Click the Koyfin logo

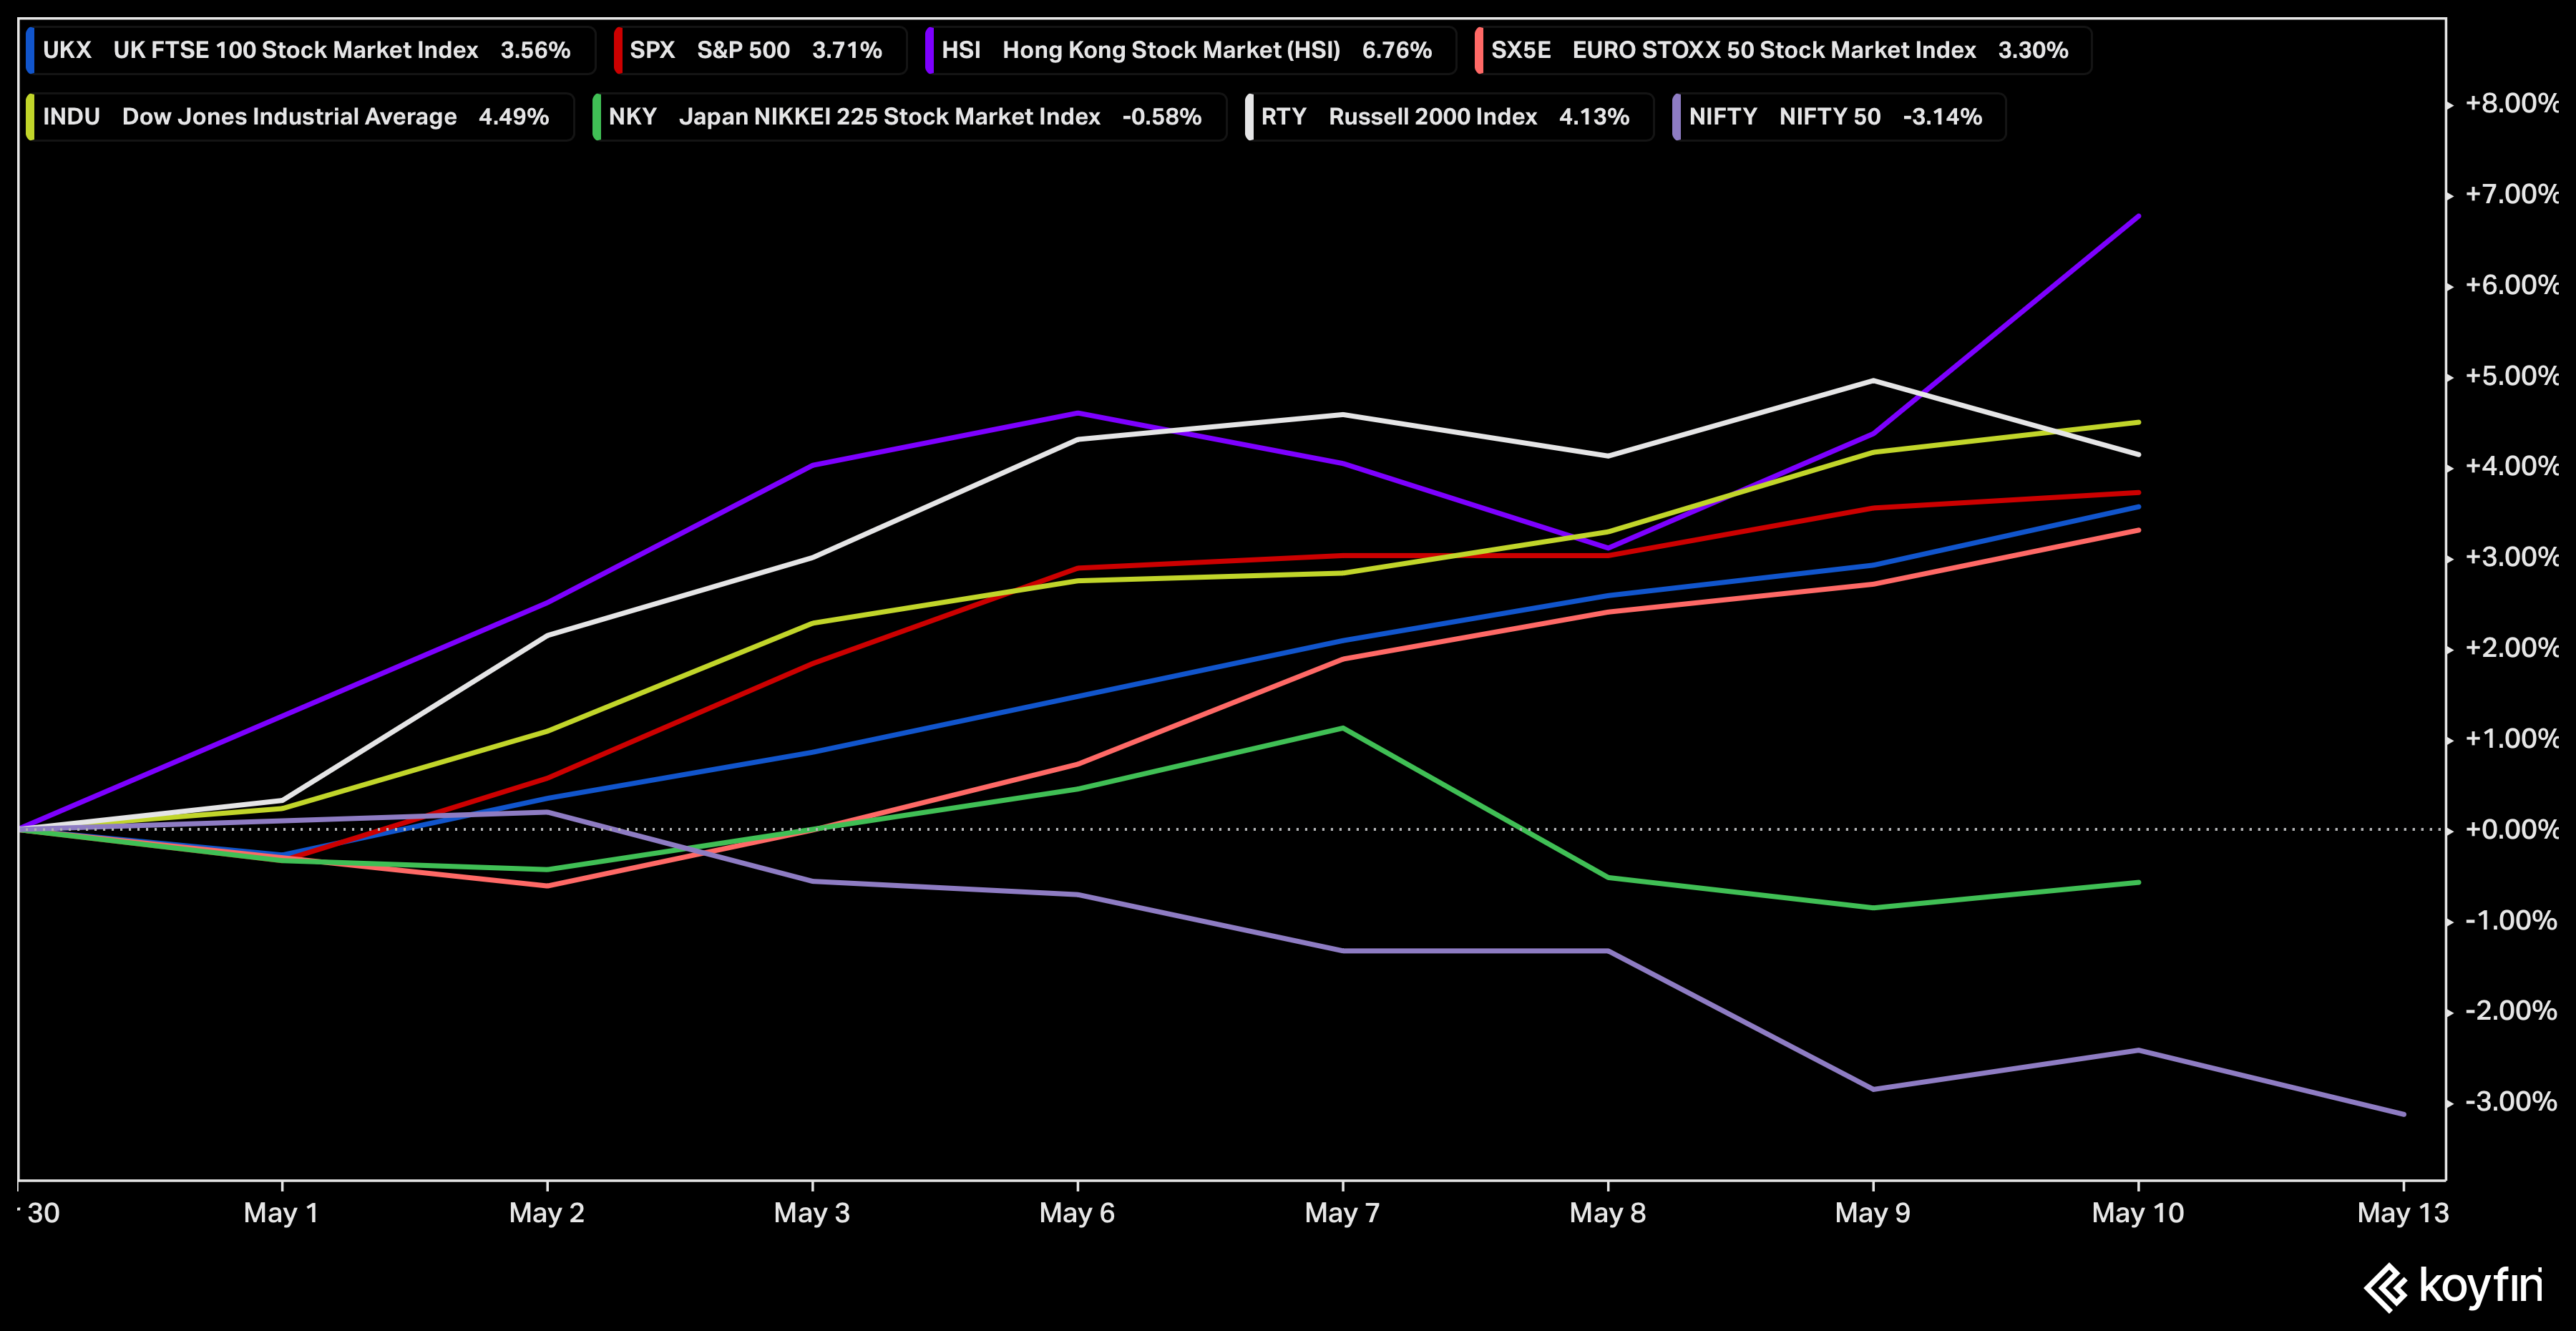coord(2453,1286)
